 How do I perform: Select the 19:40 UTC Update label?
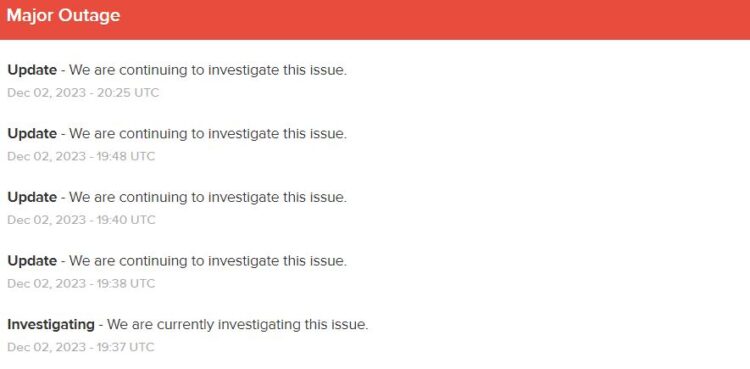[x=32, y=197]
